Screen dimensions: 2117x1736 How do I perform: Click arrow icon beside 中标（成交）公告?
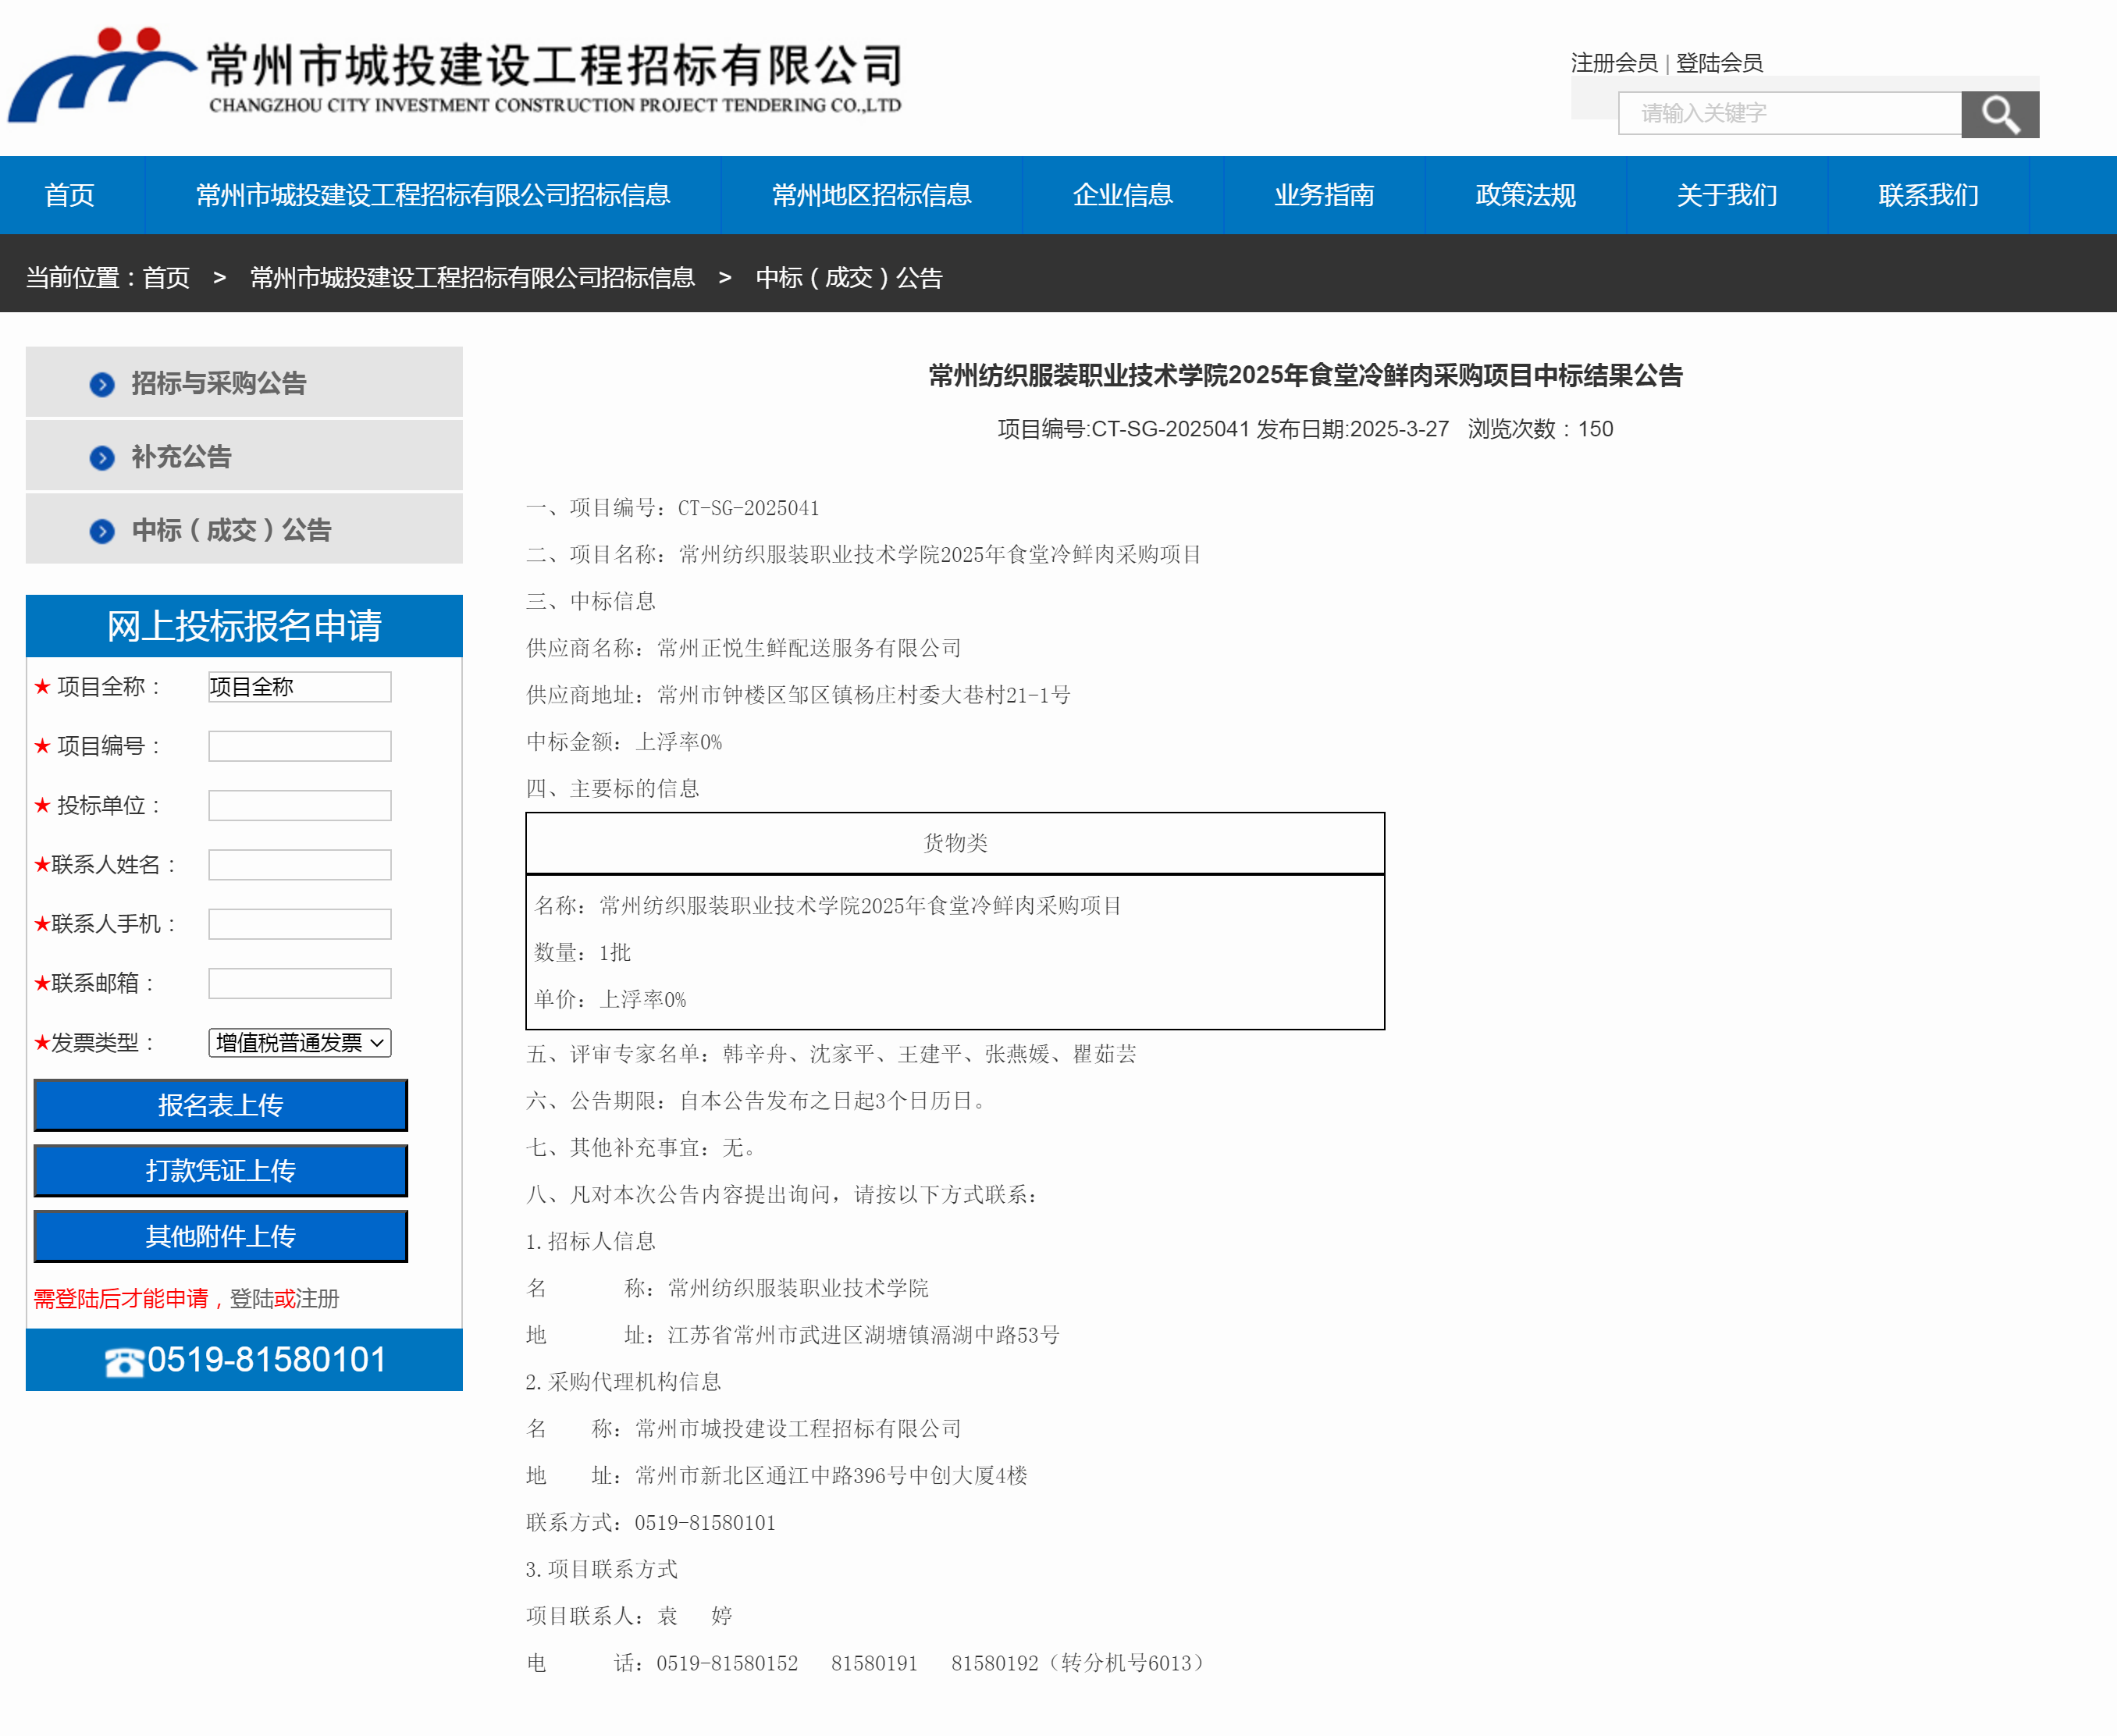pos(102,531)
